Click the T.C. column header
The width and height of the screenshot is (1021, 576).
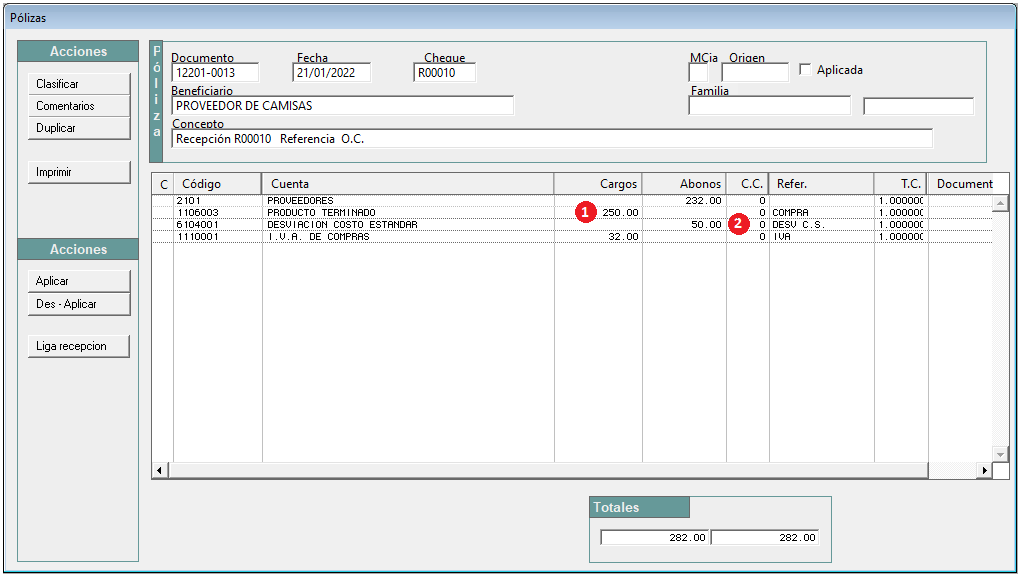pyautogui.click(x=901, y=184)
